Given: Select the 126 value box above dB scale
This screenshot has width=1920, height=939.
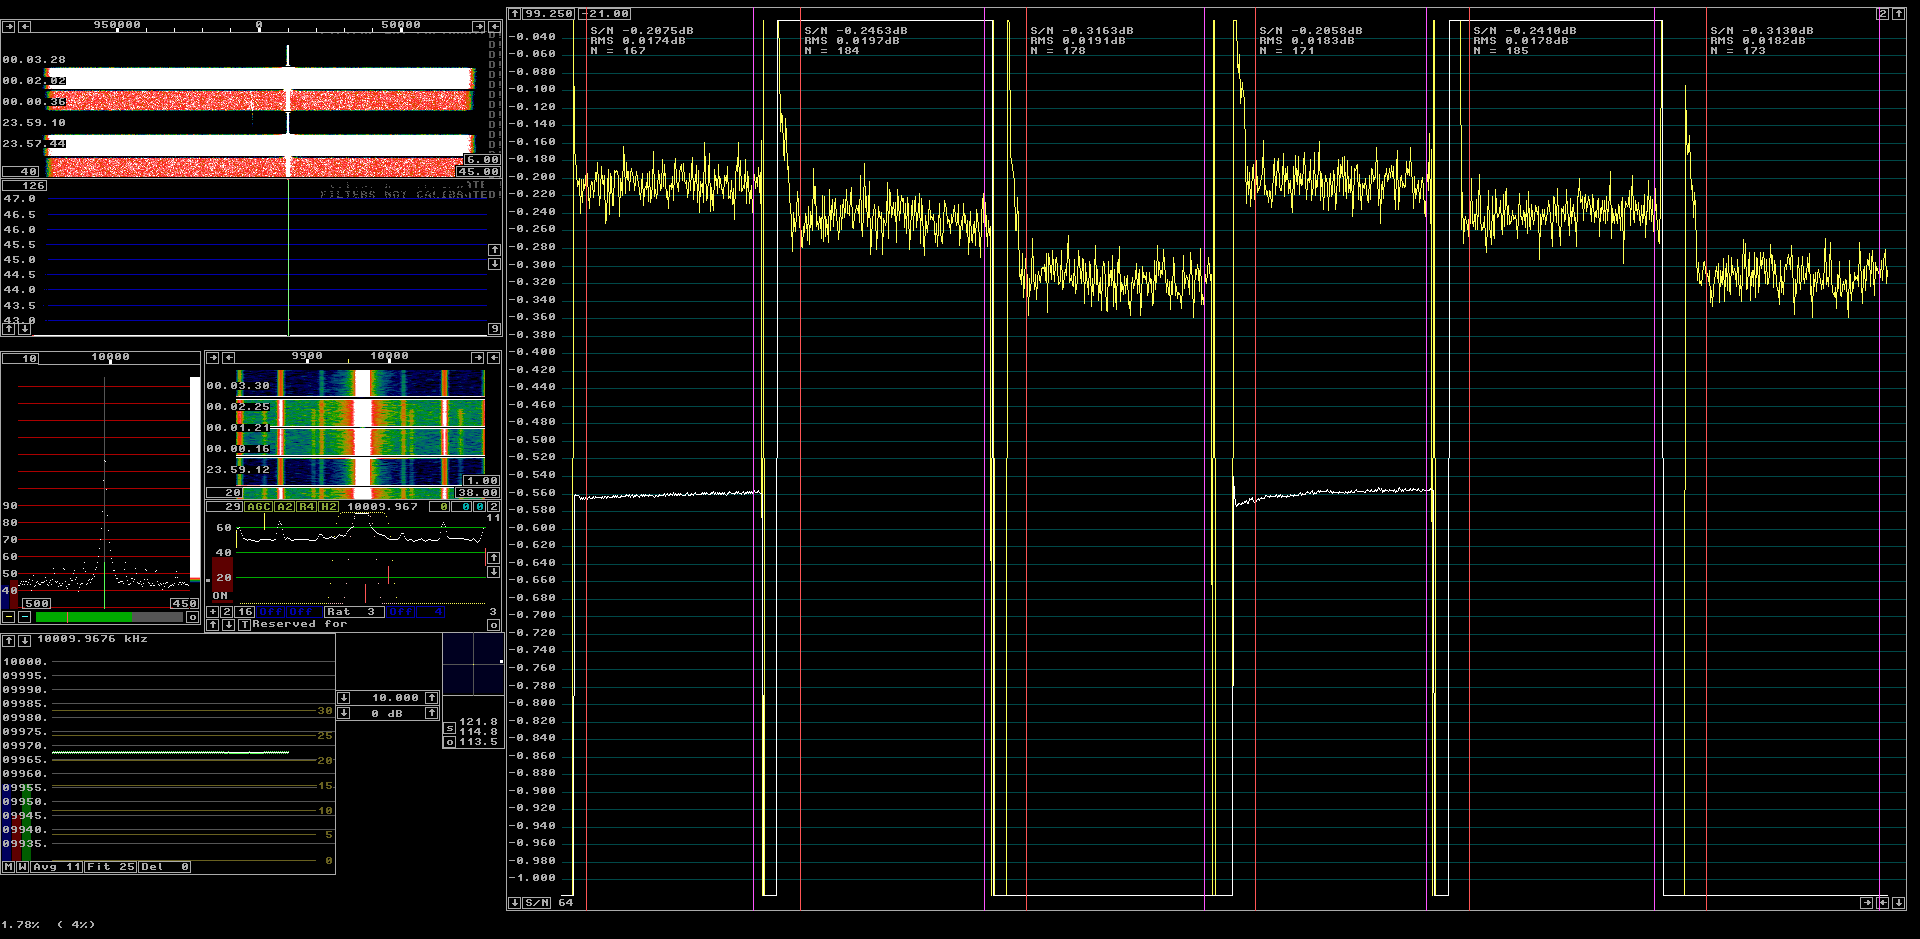Looking at the screenshot, I should click(x=25, y=185).
